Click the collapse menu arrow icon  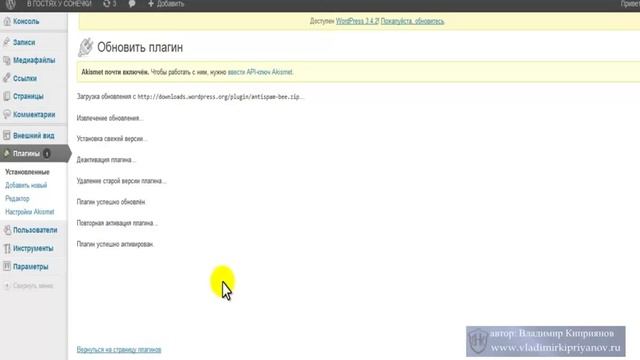[x=7, y=286]
